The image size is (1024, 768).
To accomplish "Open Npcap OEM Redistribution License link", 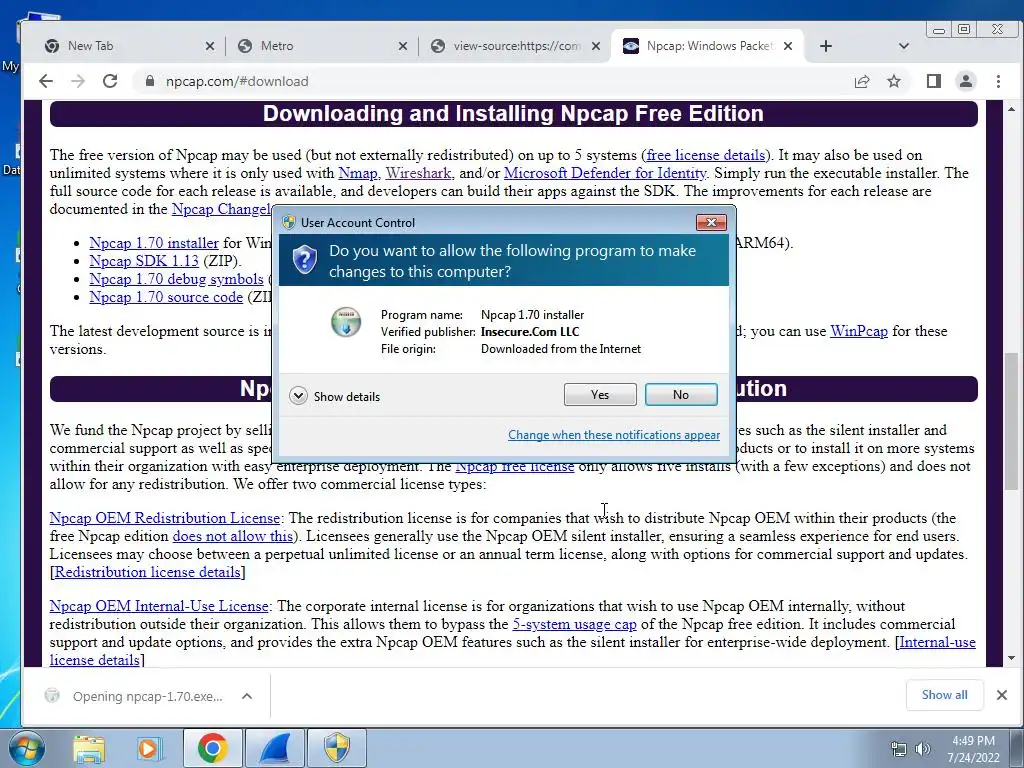I will point(165,518).
